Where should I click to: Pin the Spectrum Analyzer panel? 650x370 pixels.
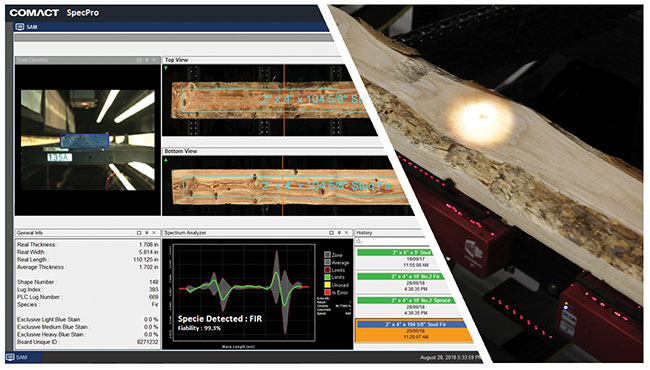(x=339, y=233)
